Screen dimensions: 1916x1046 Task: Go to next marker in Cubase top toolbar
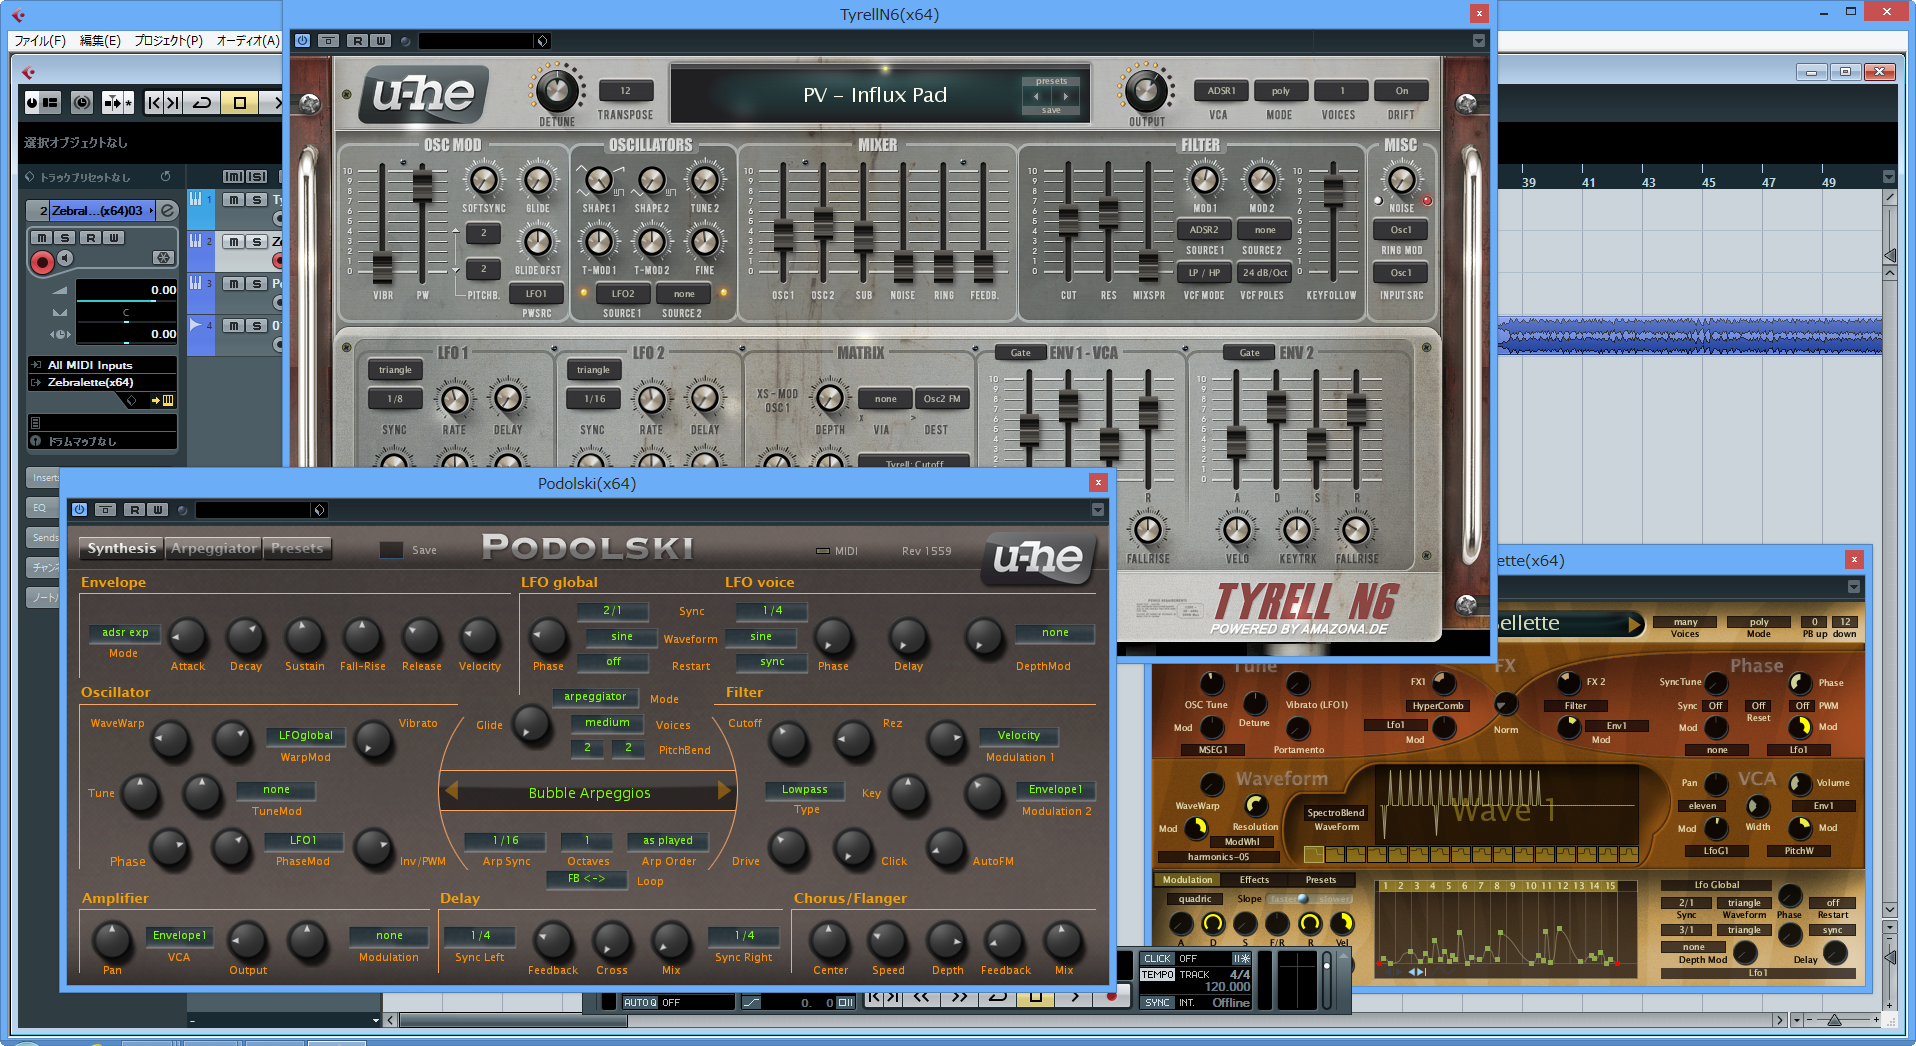pos(173,102)
